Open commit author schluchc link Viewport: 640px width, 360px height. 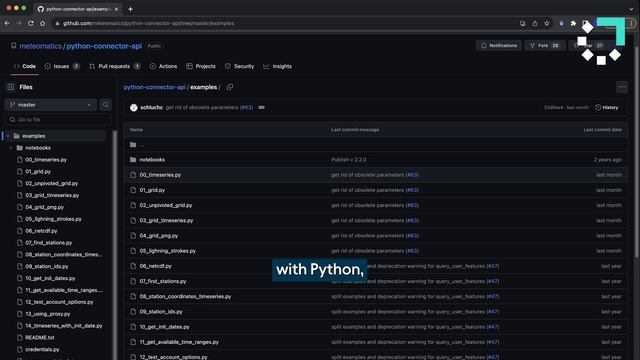tap(151, 107)
